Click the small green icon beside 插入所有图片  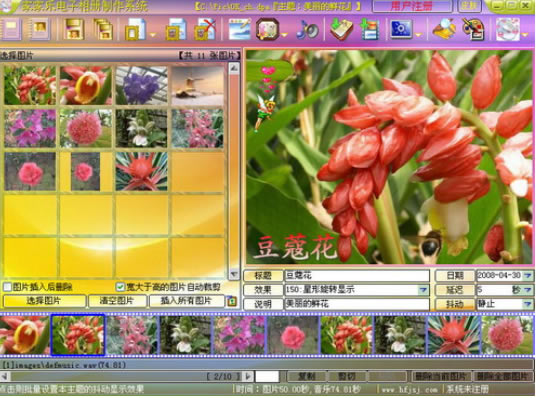pyautogui.click(x=232, y=301)
